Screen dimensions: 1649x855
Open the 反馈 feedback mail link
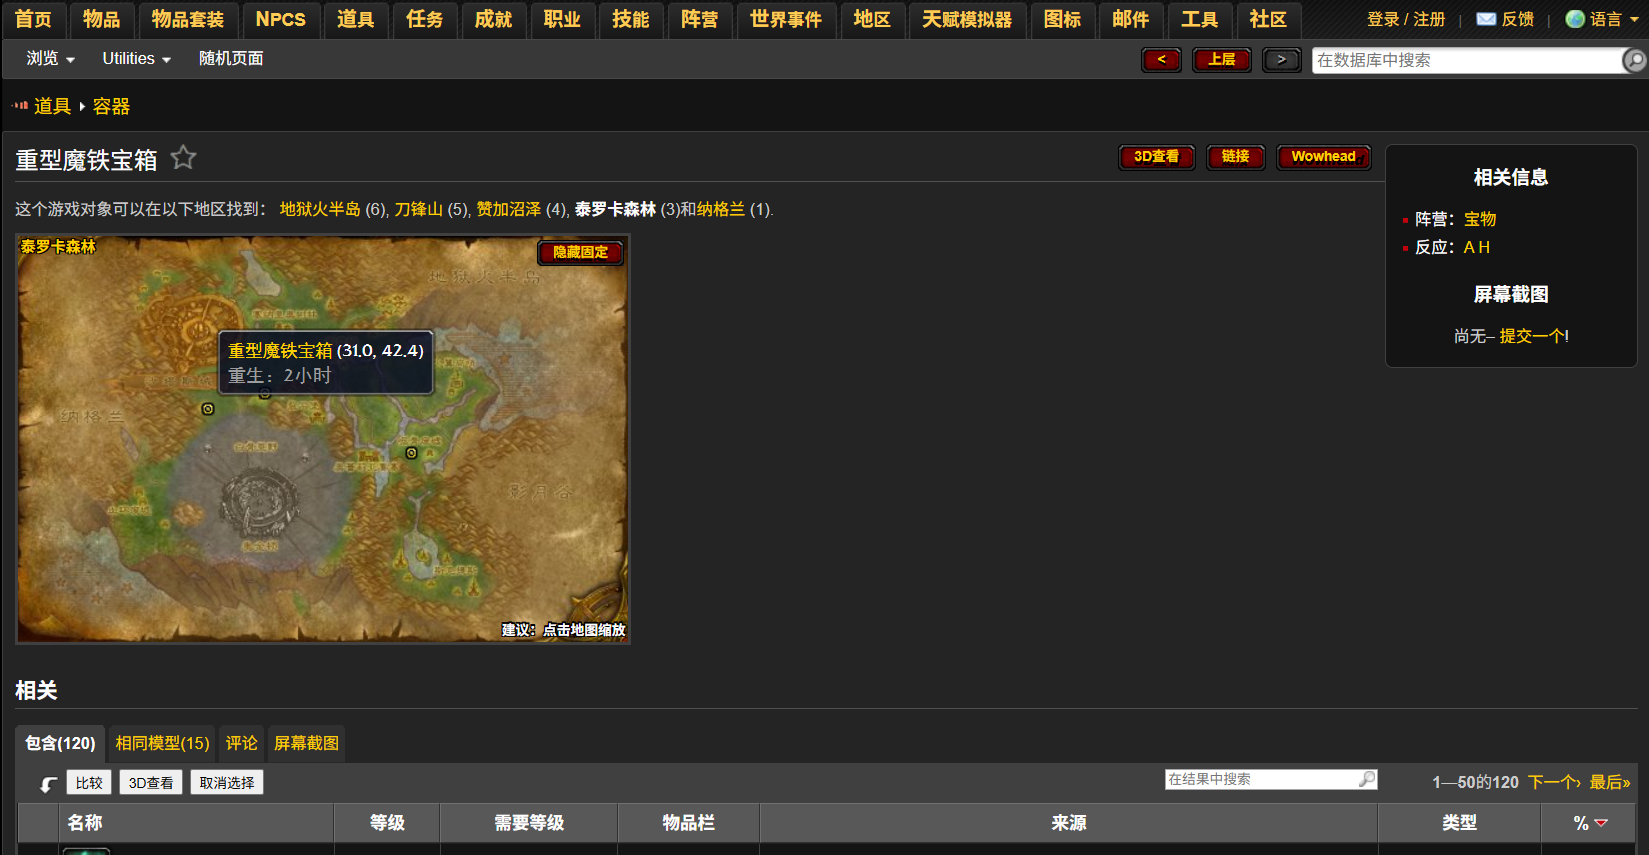(x=1505, y=19)
